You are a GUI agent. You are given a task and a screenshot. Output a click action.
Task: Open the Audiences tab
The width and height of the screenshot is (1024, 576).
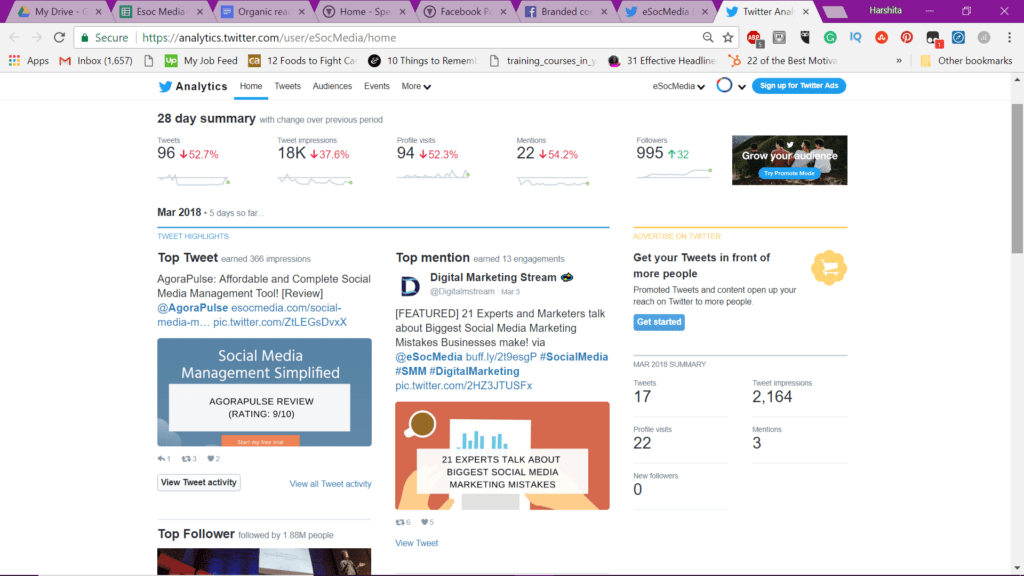coord(332,86)
